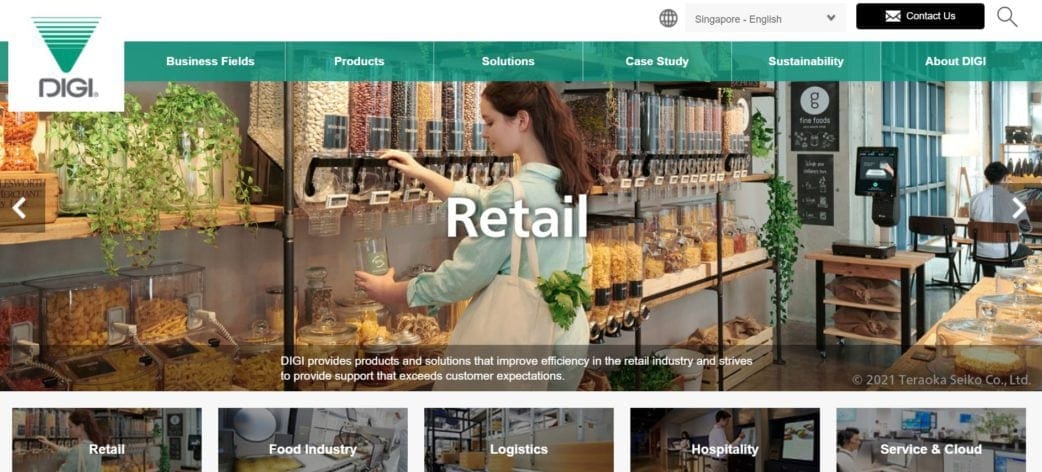This screenshot has width=1042, height=472.
Task: Go to Case Study menu item
Action: point(657,61)
